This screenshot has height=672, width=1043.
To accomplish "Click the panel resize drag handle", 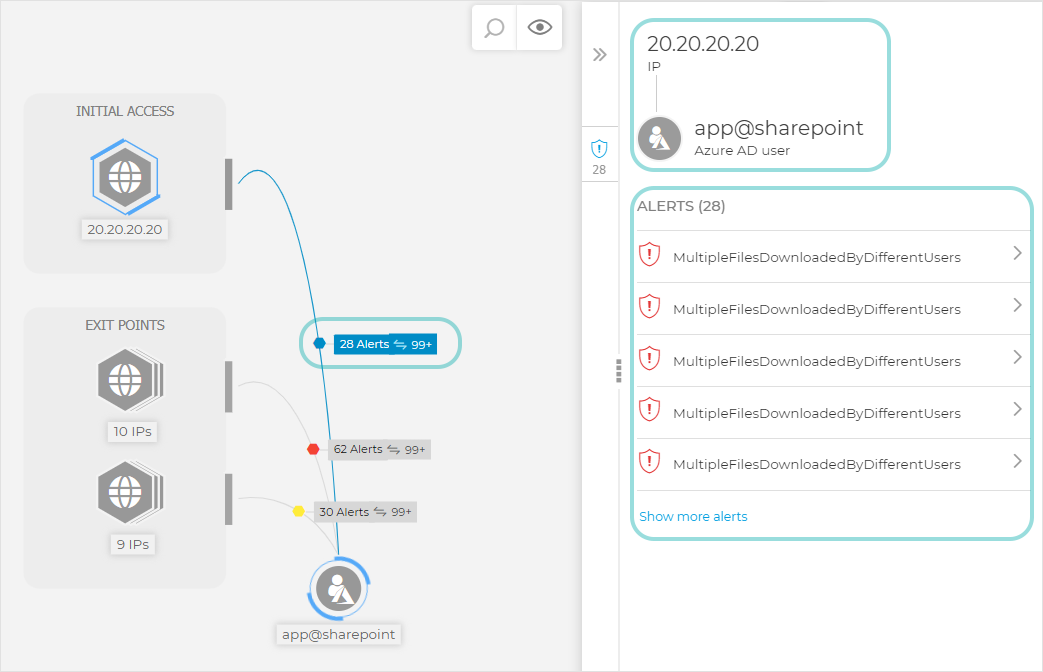I will [x=619, y=371].
